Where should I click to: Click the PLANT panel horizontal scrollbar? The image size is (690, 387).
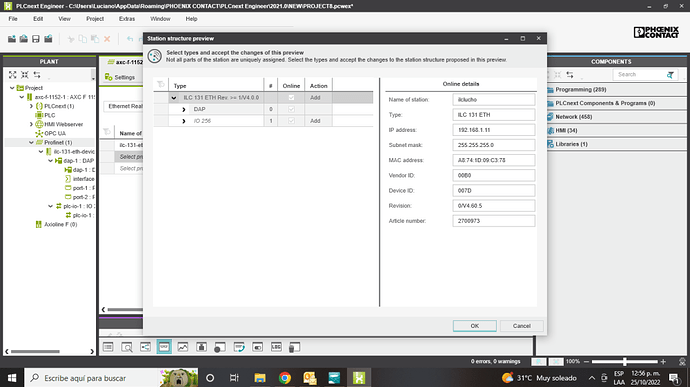pos(35,351)
